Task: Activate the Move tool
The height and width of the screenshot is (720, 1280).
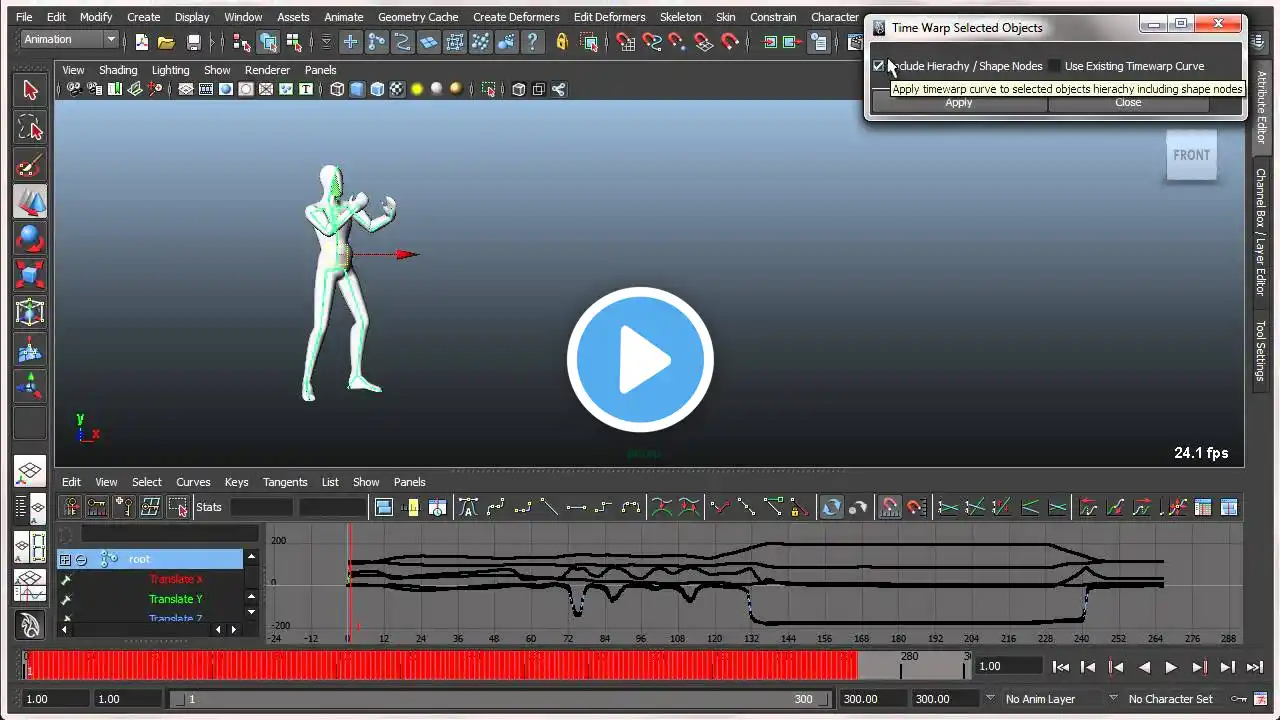Action: point(30,202)
